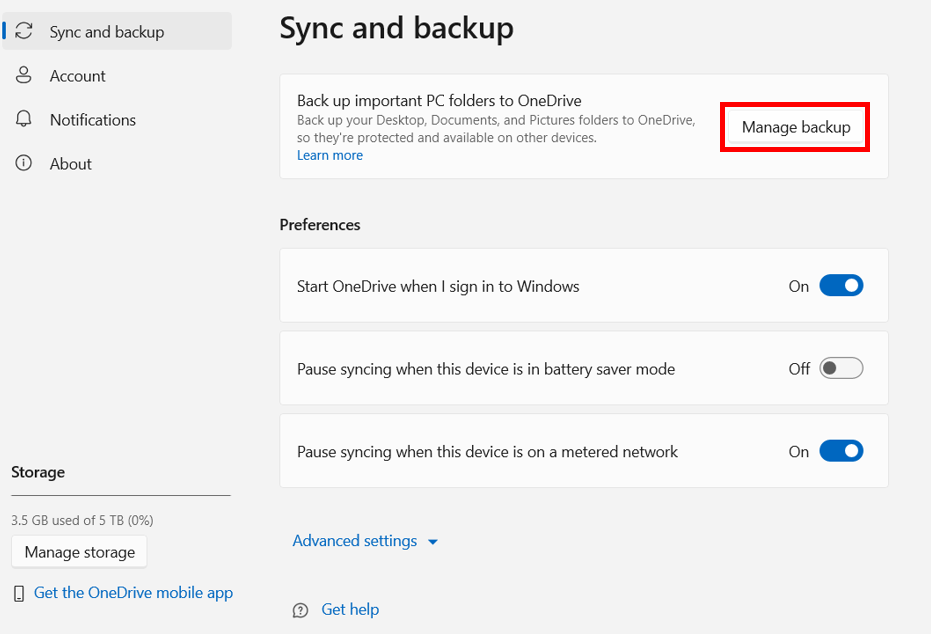Enable pause syncing in battery saver mode

point(841,369)
